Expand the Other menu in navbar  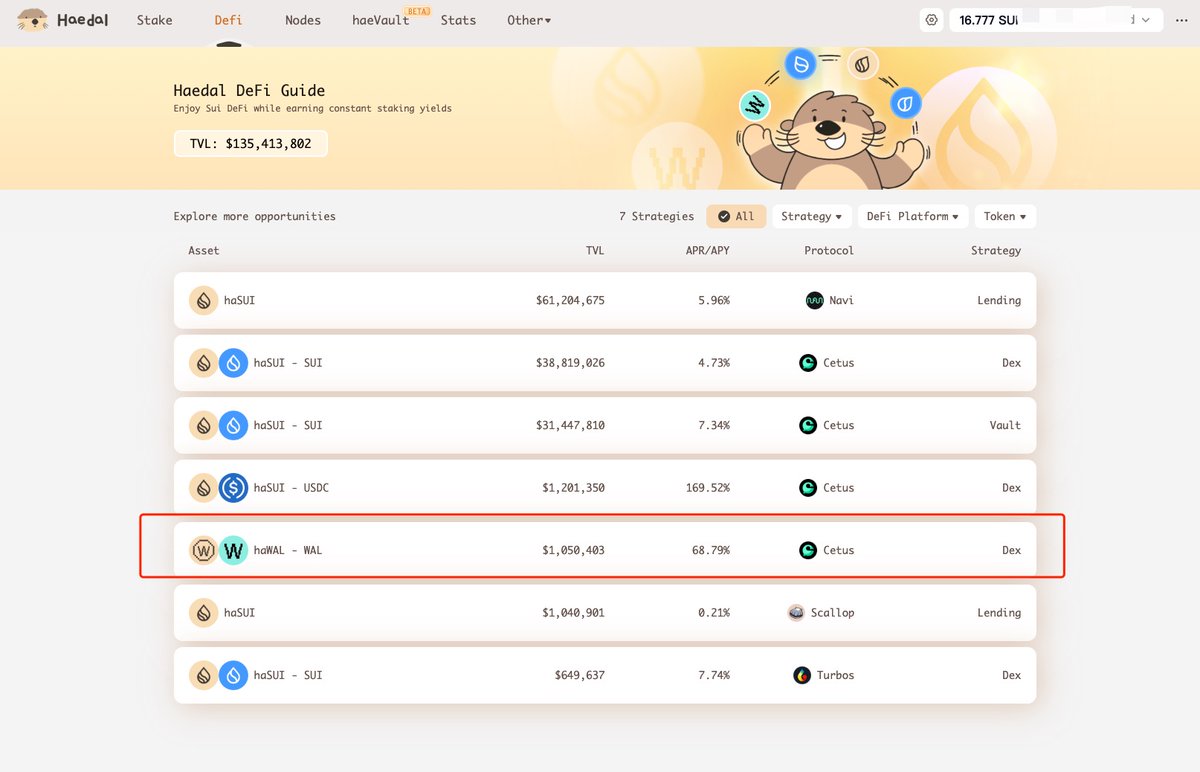point(529,20)
